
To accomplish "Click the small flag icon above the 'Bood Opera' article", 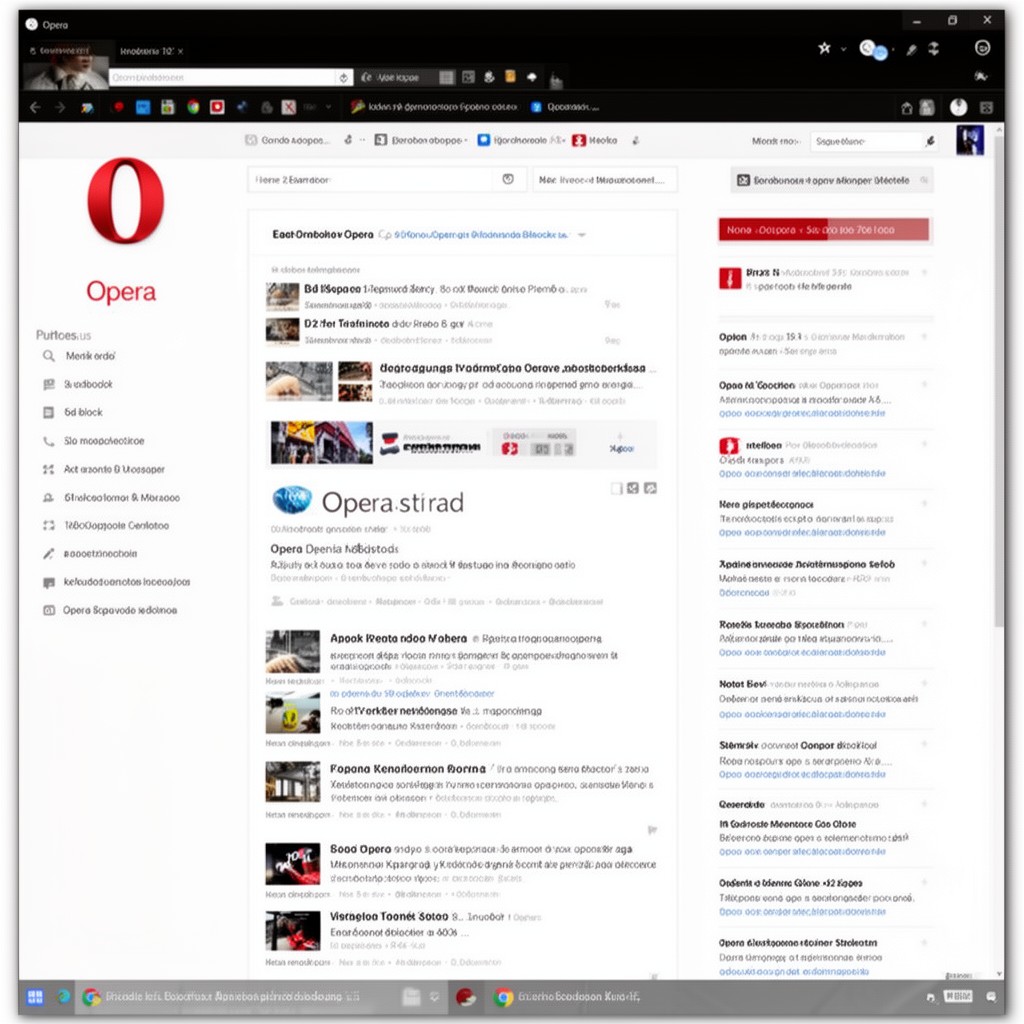I will click(x=652, y=830).
